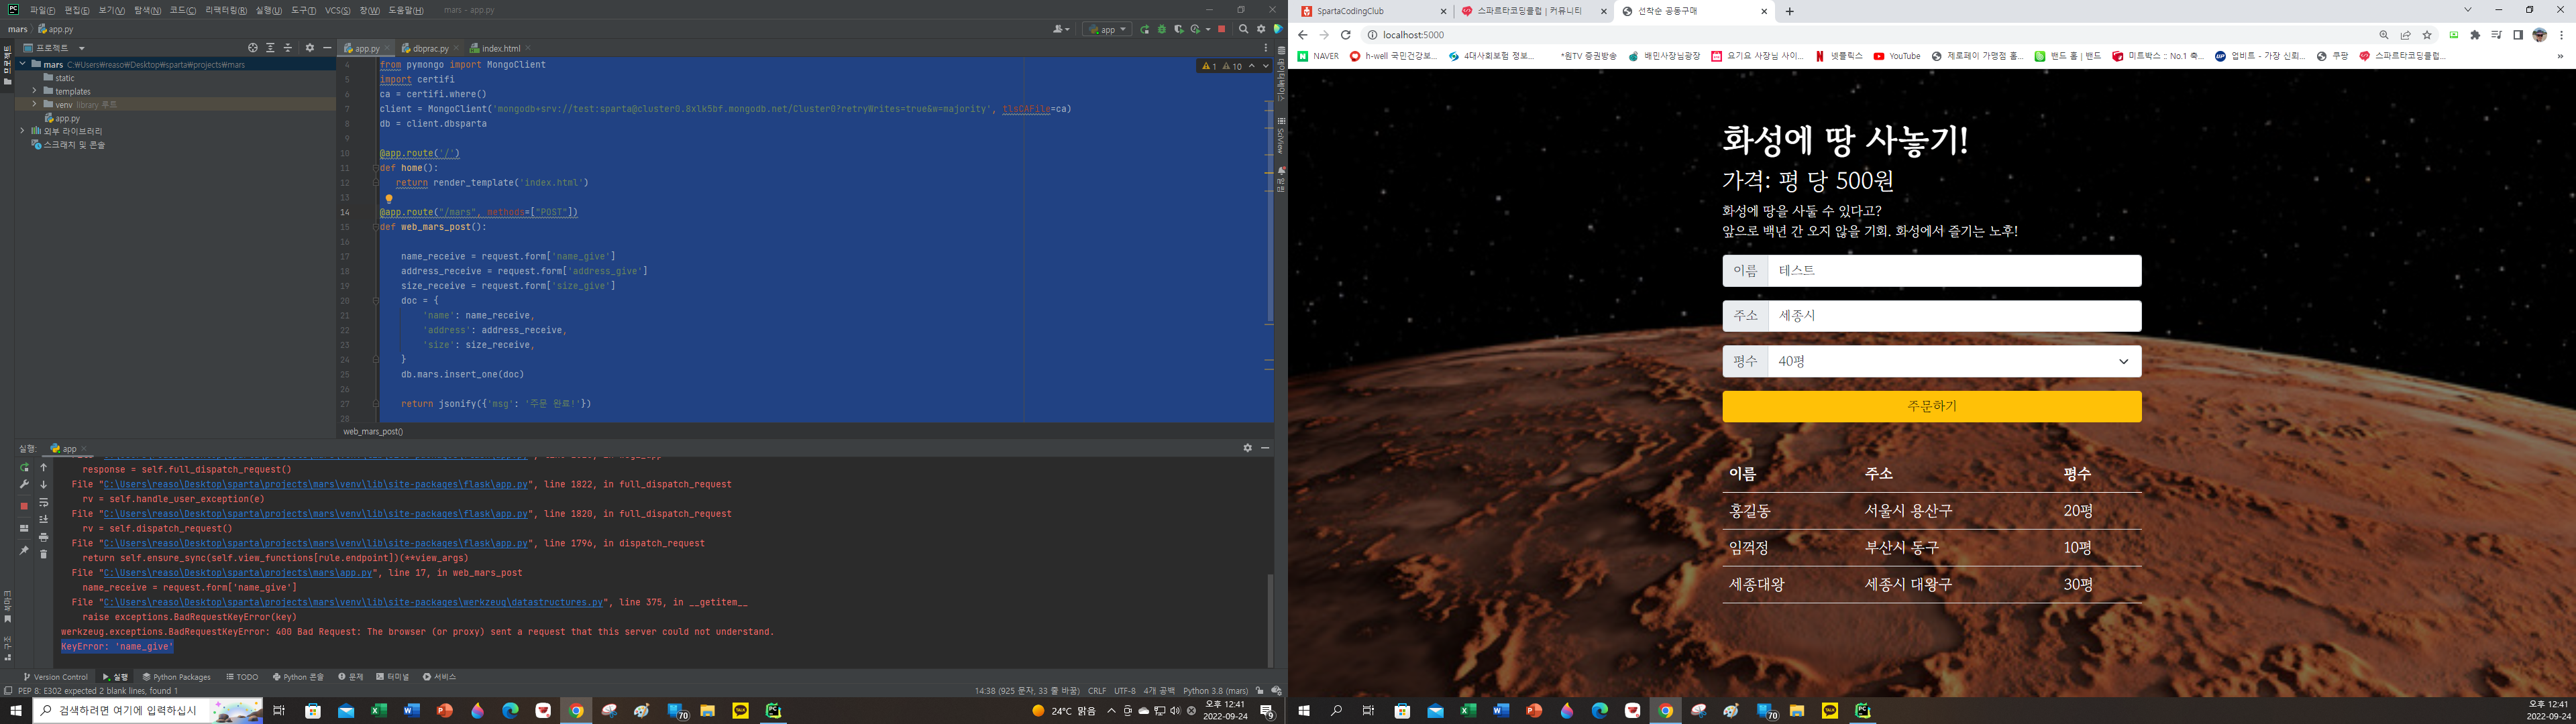
Task: Start debugging with the bug icon
Action: [1162, 30]
